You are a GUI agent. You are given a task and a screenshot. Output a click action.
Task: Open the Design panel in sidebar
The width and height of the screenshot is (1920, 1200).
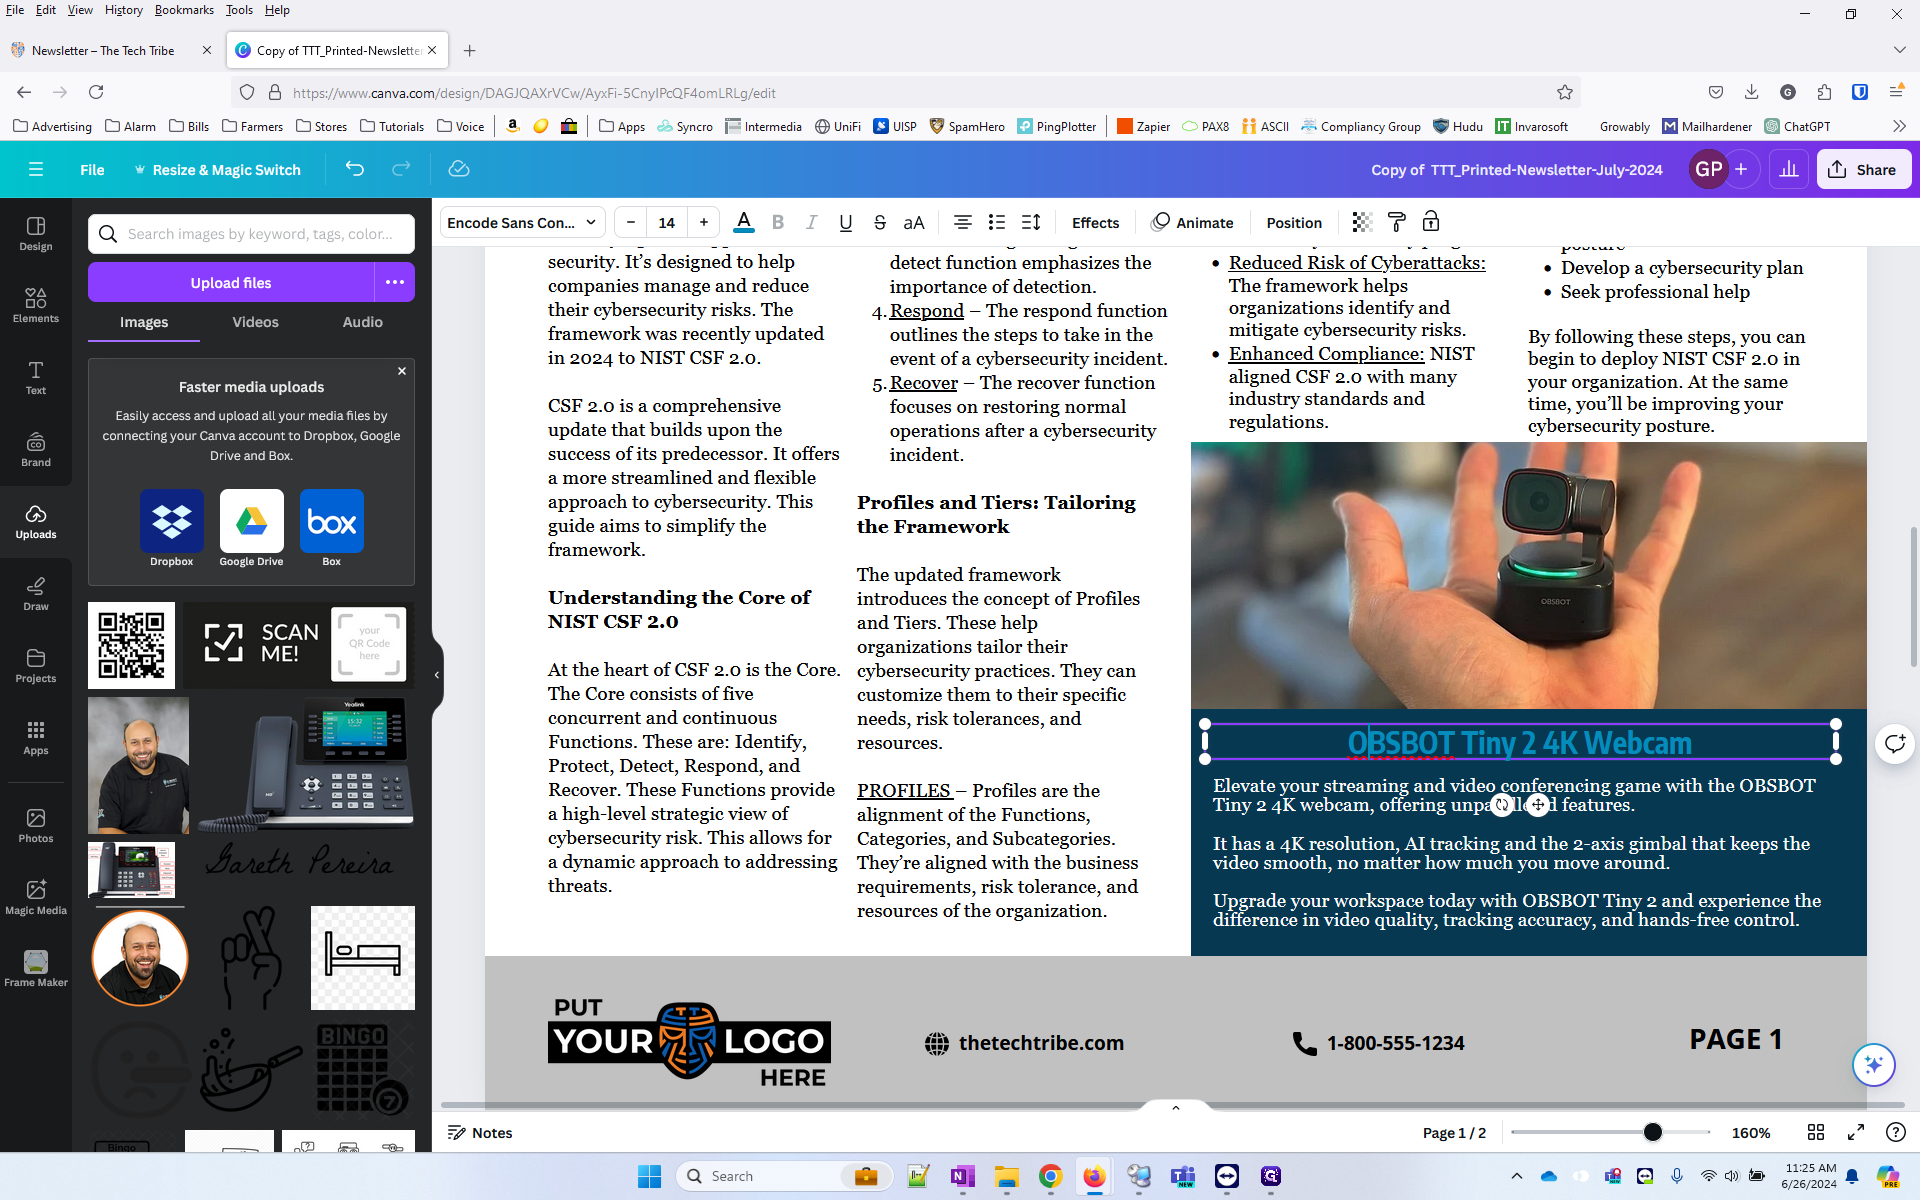36,234
